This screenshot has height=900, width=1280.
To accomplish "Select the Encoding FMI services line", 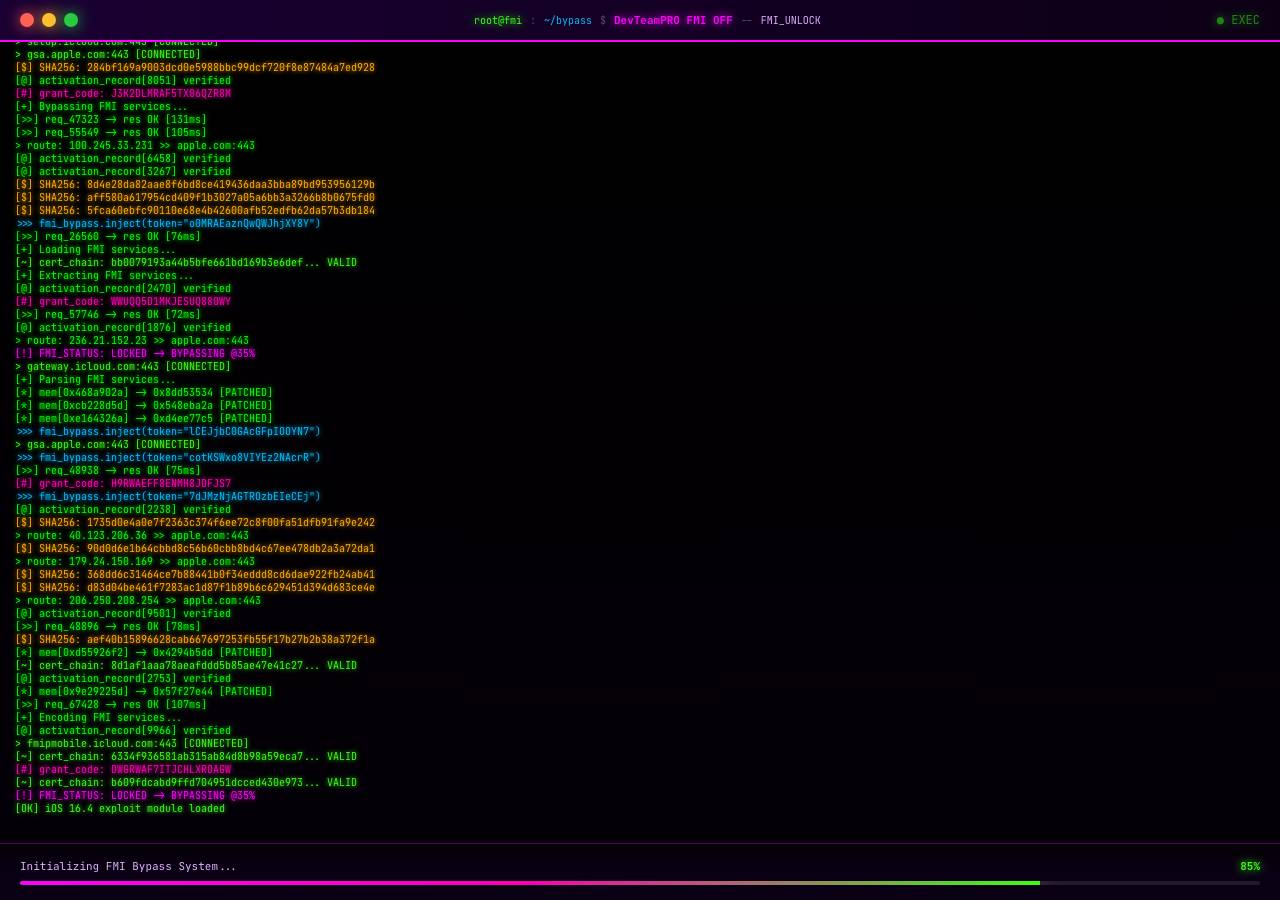I will [98, 718].
